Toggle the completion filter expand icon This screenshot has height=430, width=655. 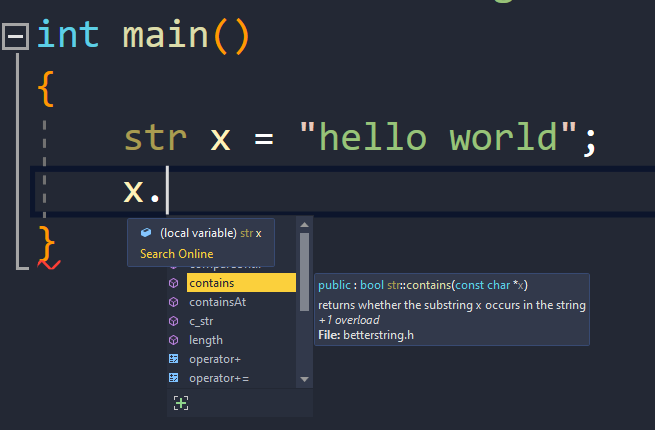[x=181, y=403]
